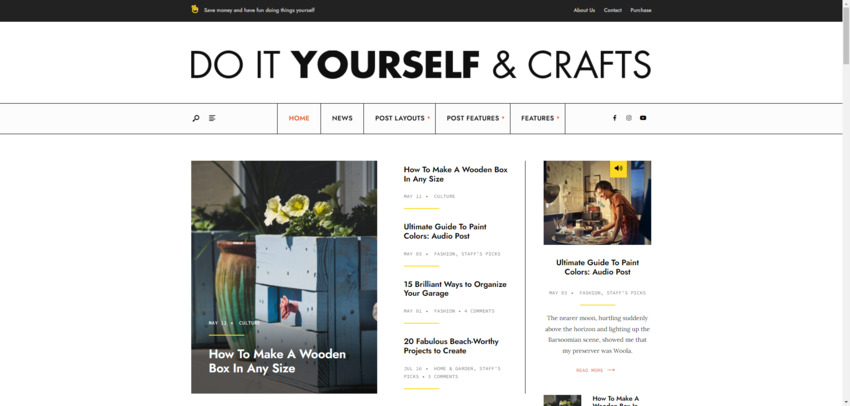This screenshot has height=406, width=850.
Task: Expand the Features dropdown menu
Action: (x=538, y=118)
